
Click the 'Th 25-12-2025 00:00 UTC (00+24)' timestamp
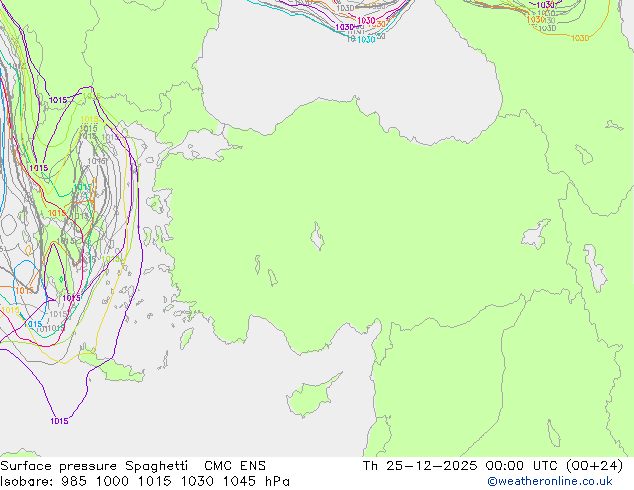tap(493, 466)
